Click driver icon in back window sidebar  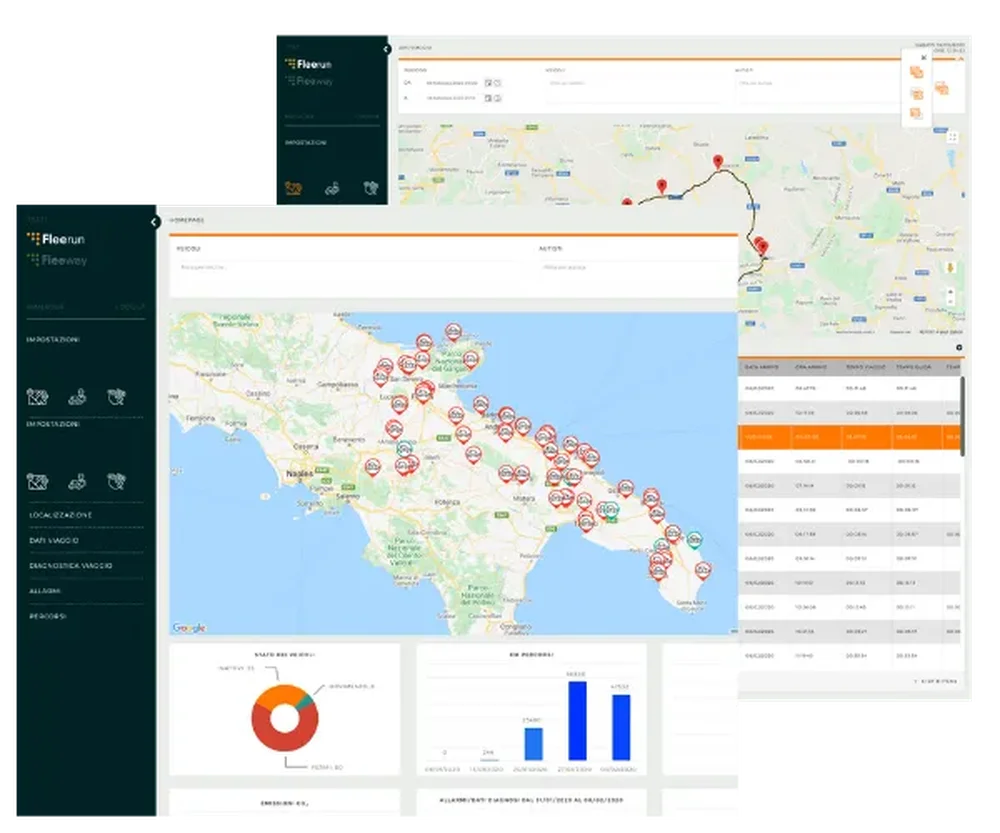pos(332,188)
